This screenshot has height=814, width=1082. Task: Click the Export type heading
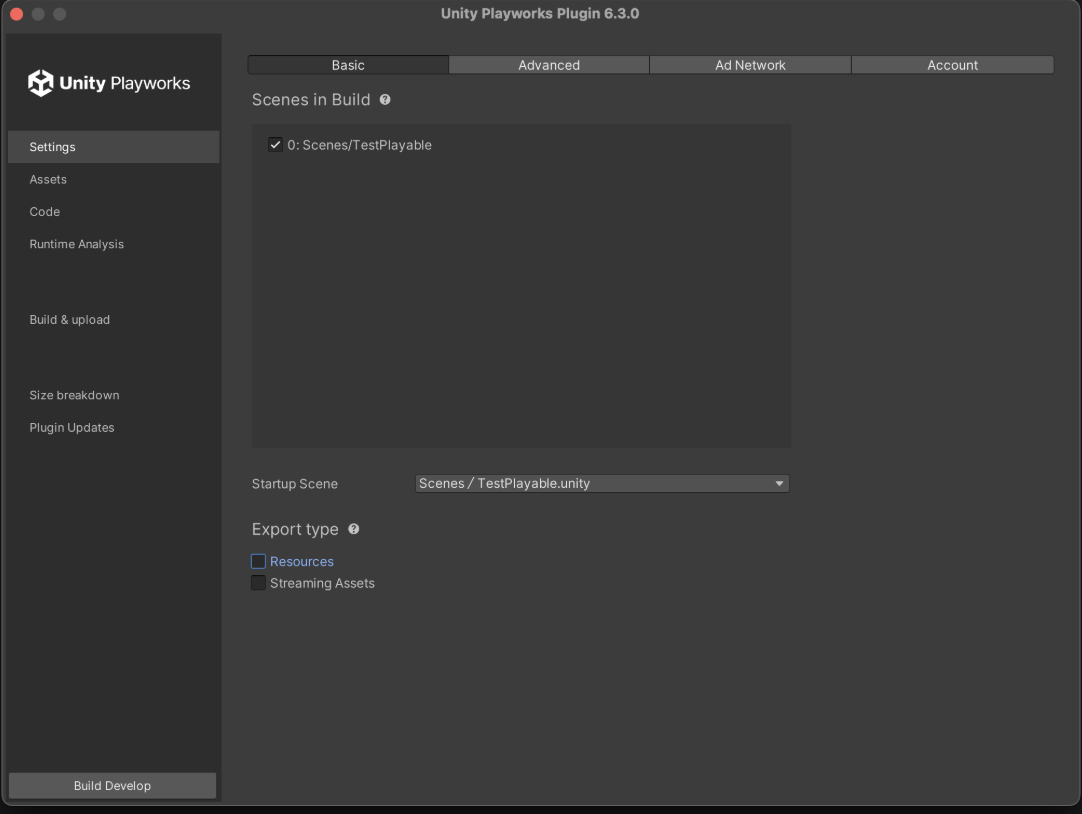[x=295, y=529]
